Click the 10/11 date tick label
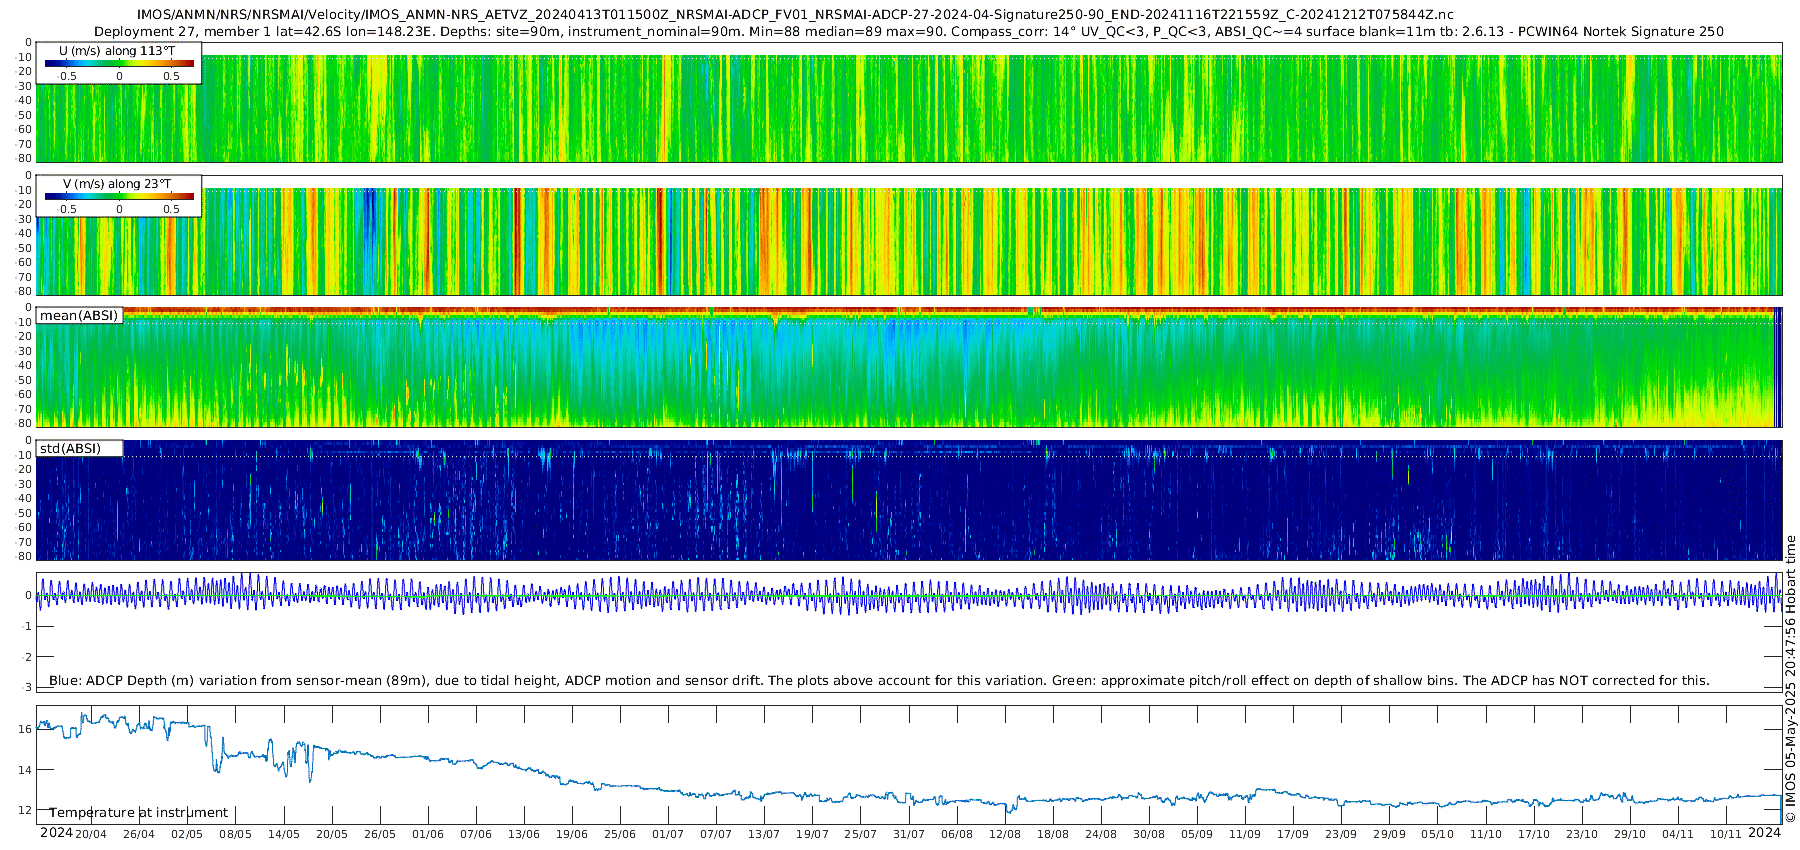The width and height of the screenshot is (1800, 850). [x=1726, y=834]
